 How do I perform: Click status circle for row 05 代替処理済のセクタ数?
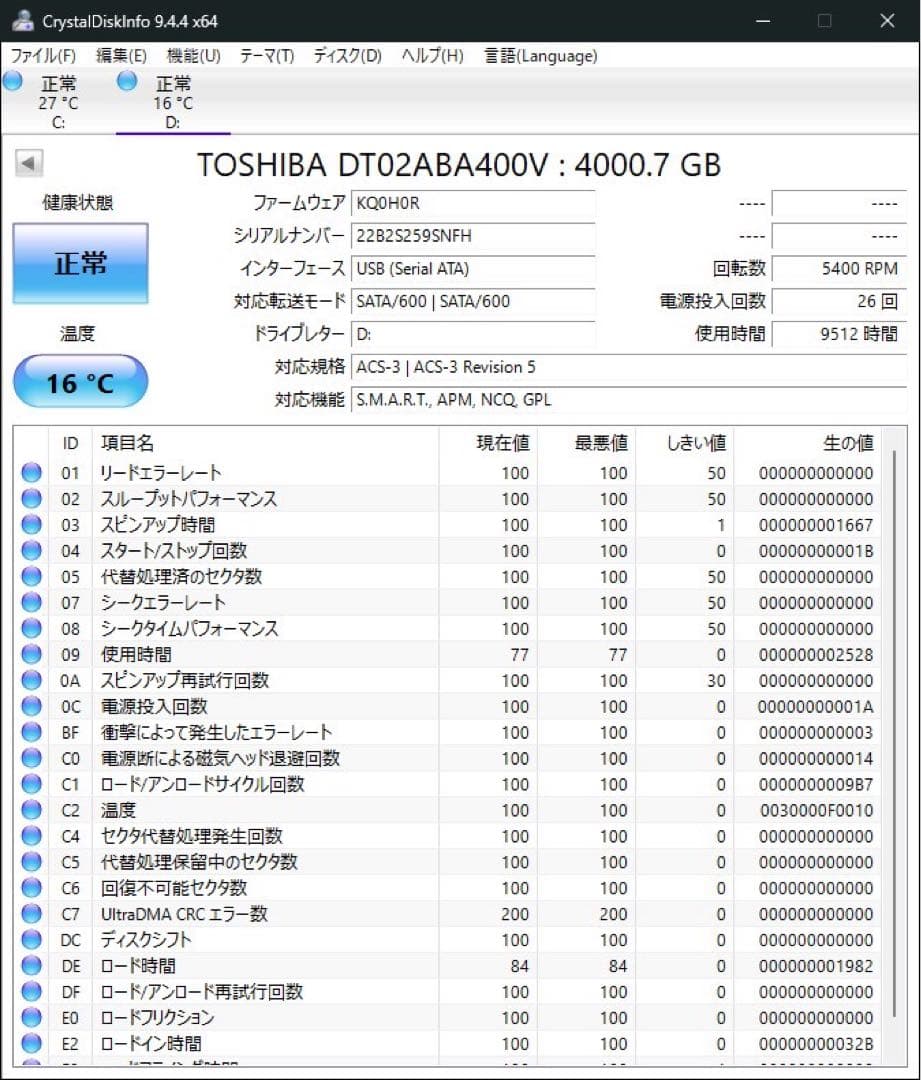pyautogui.click(x=32, y=577)
